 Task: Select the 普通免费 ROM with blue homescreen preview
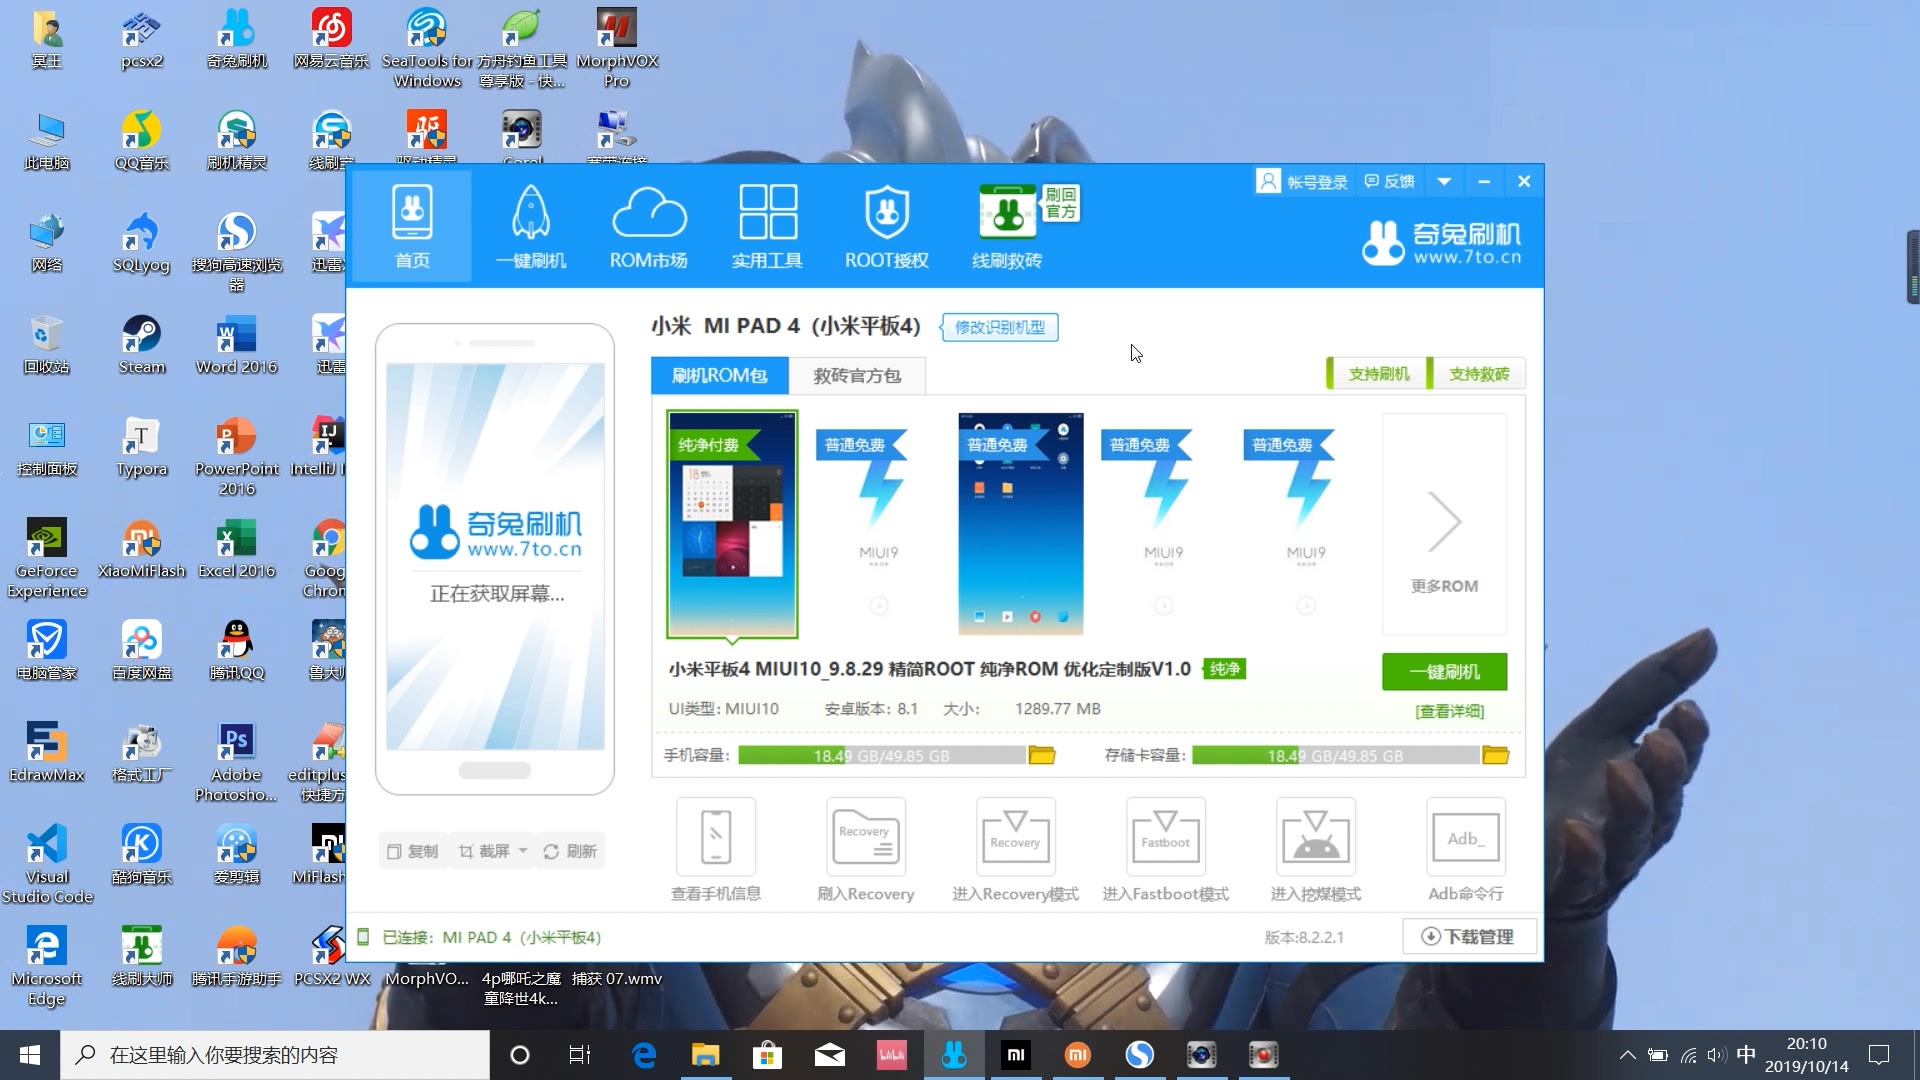click(1020, 523)
